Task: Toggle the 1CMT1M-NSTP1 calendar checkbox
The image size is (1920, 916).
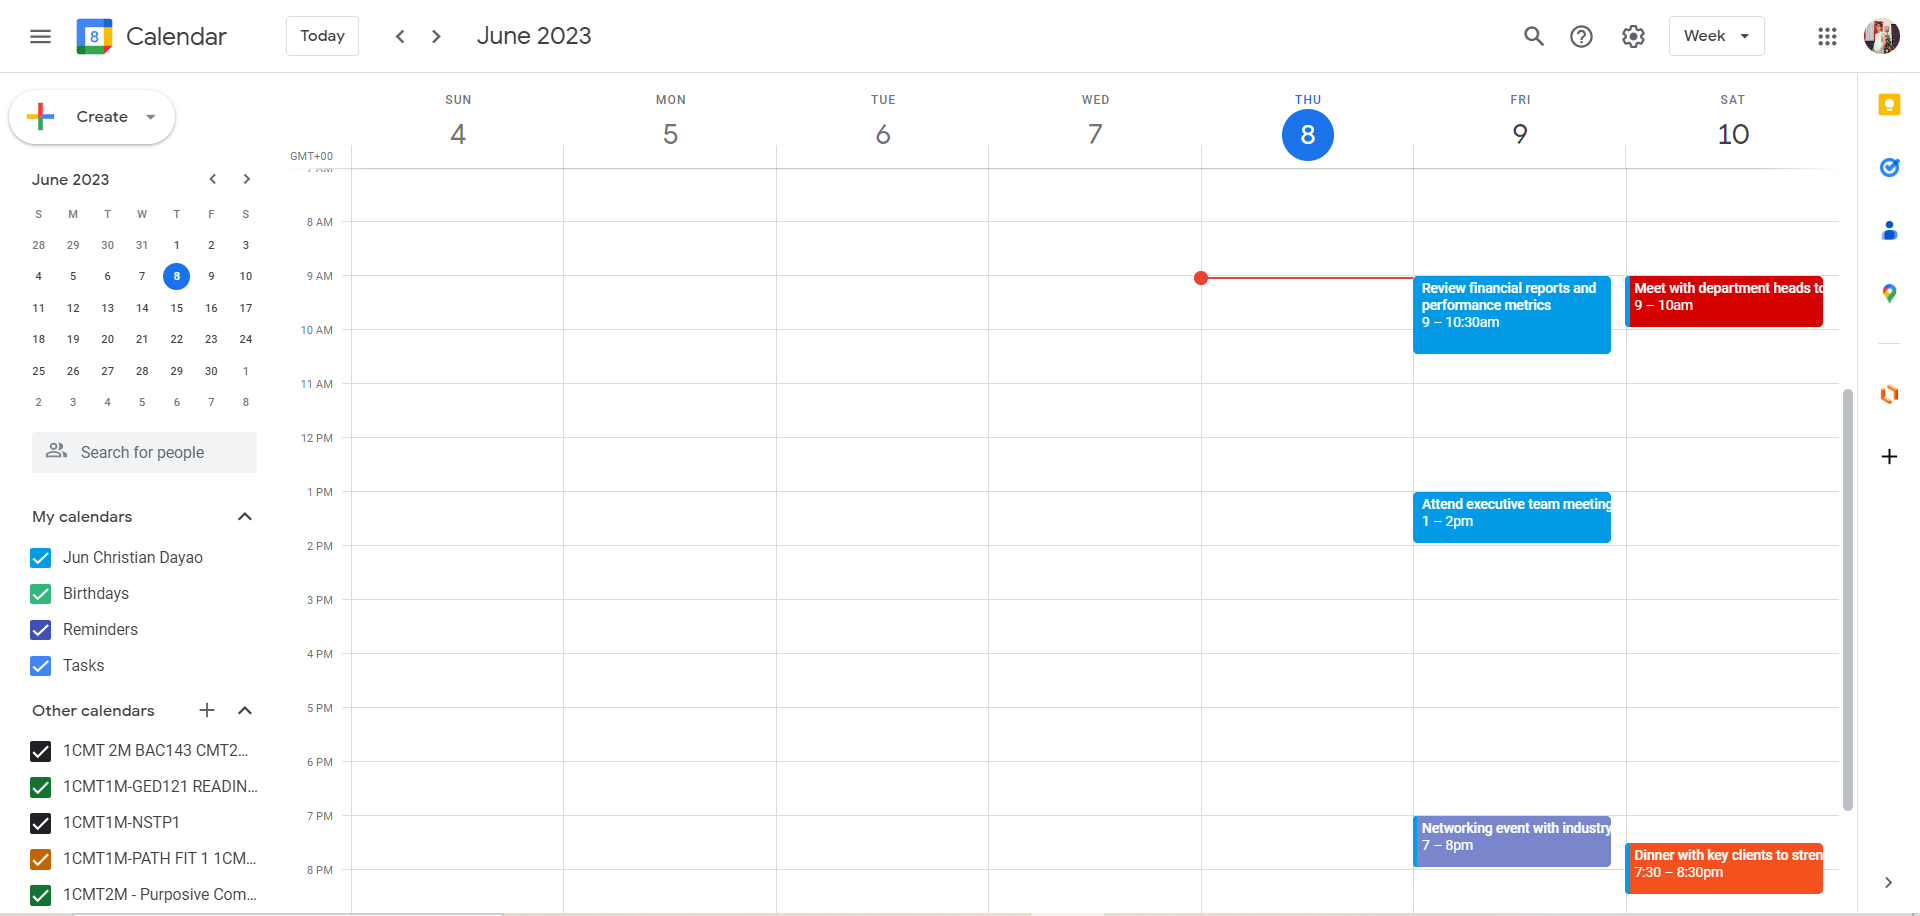Action: tap(41, 823)
